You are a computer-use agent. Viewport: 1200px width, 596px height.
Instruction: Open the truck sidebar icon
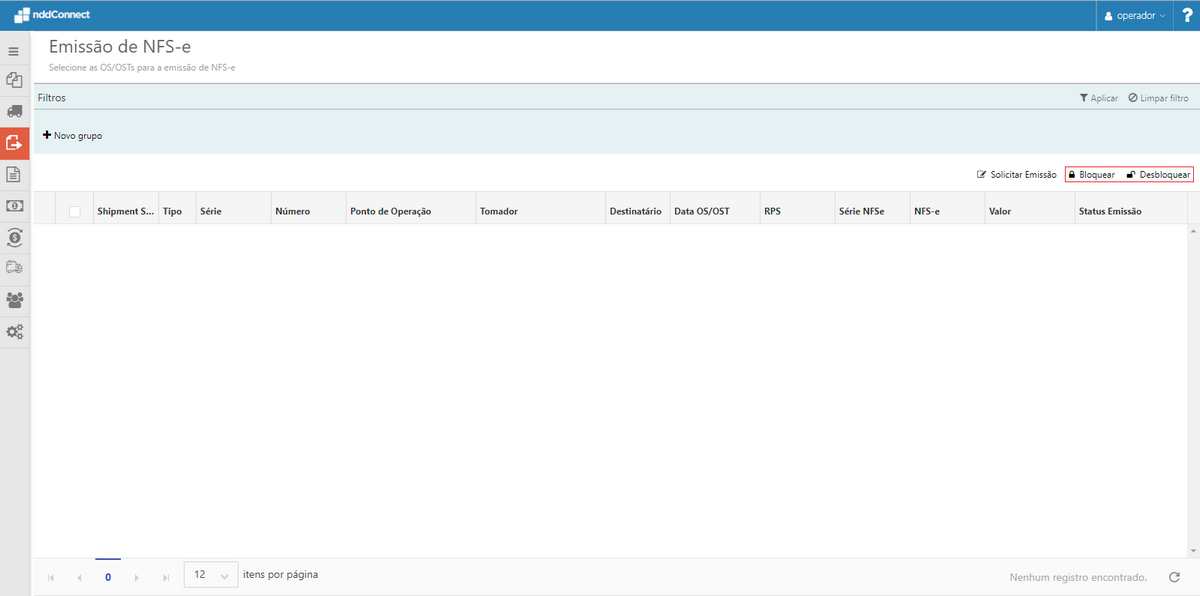(x=14, y=111)
